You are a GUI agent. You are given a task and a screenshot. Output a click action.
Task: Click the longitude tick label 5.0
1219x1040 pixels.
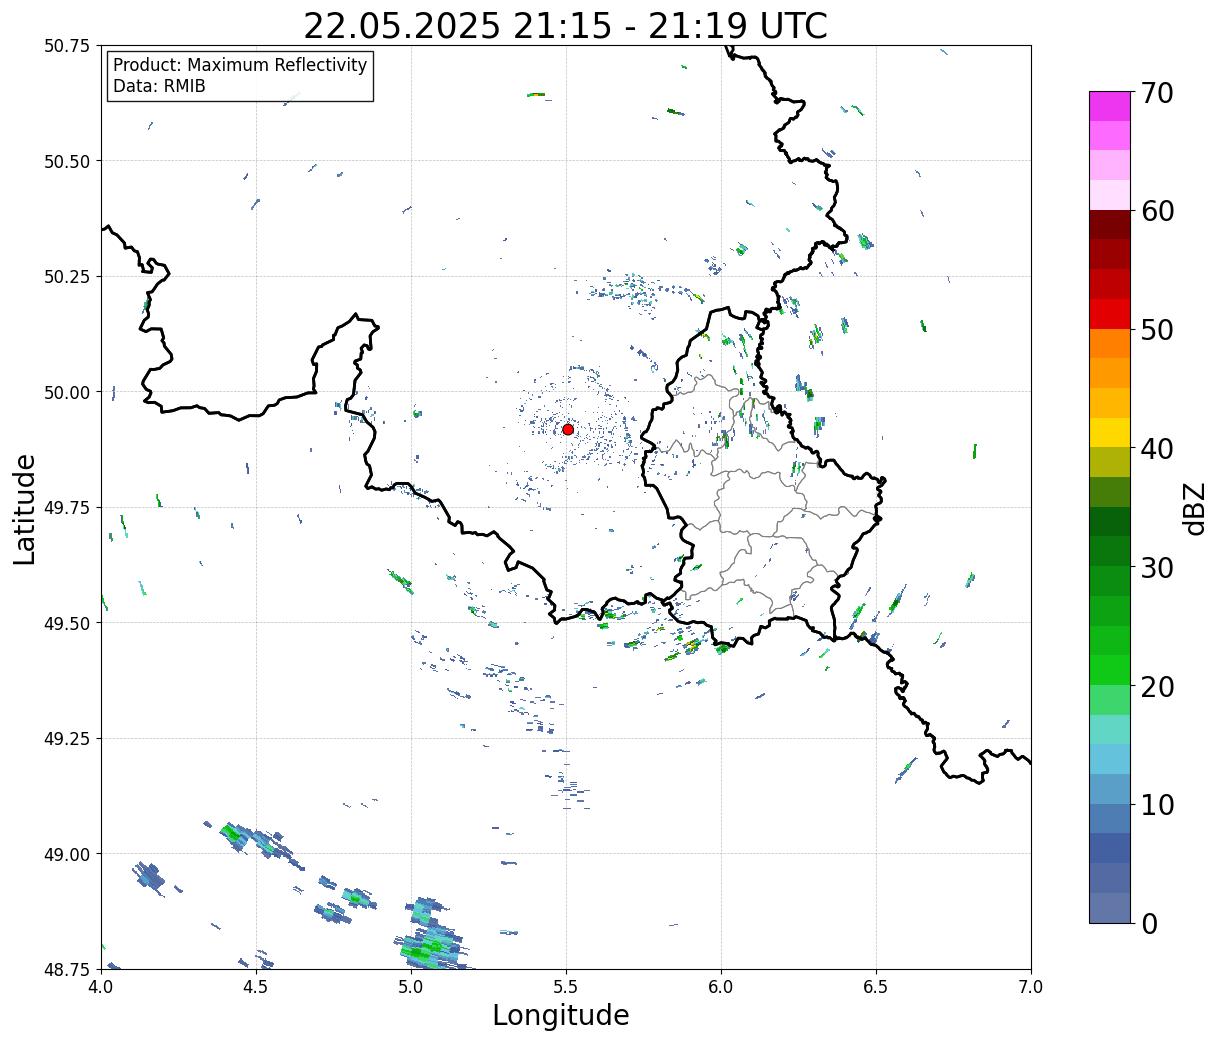coord(411,987)
